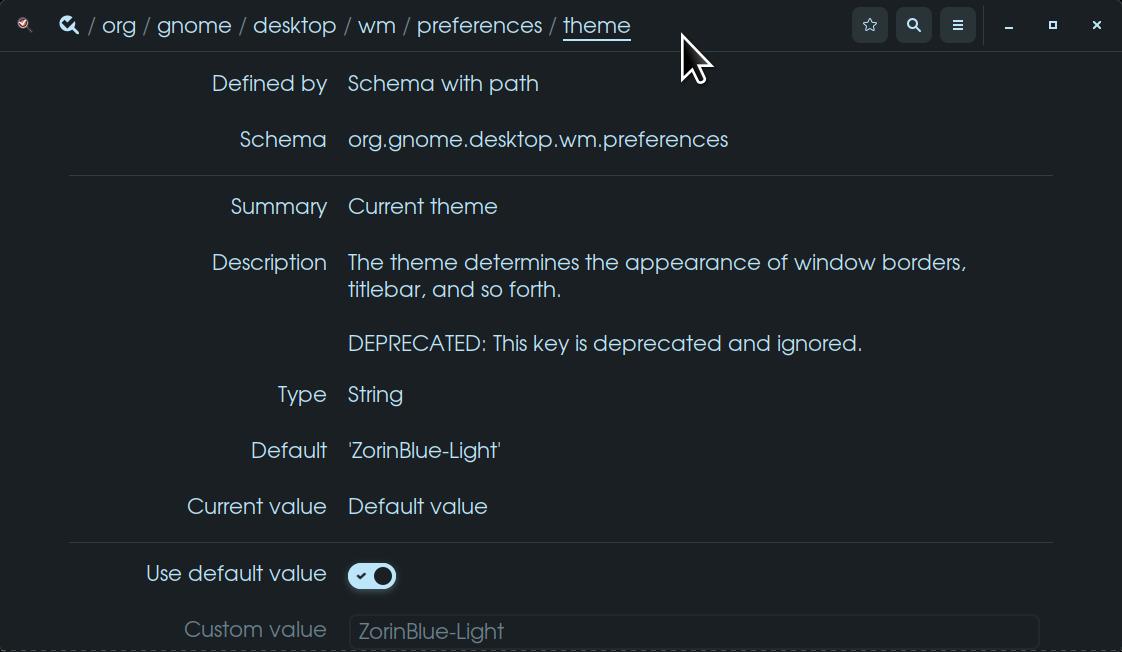Screen dimensions: 1122x652
Task: Click the Custom value text field
Action: [694, 631]
